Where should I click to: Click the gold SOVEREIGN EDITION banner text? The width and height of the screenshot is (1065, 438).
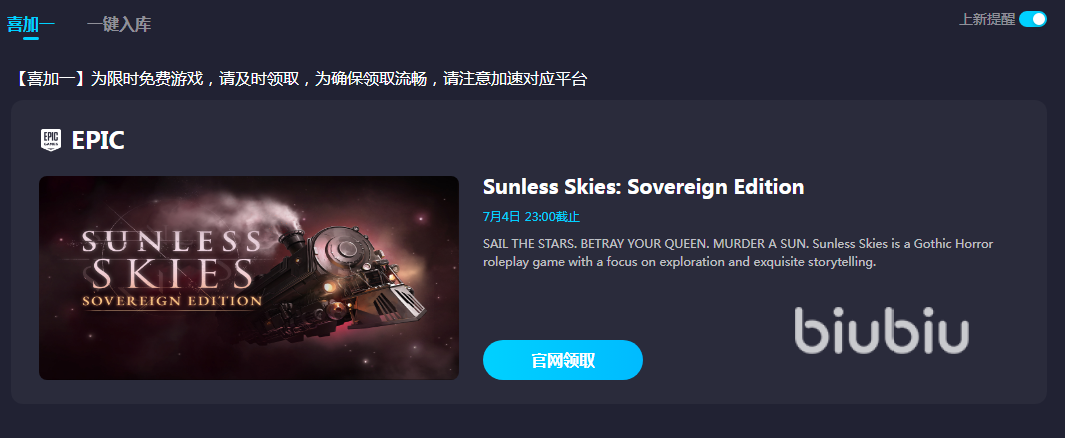172,299
